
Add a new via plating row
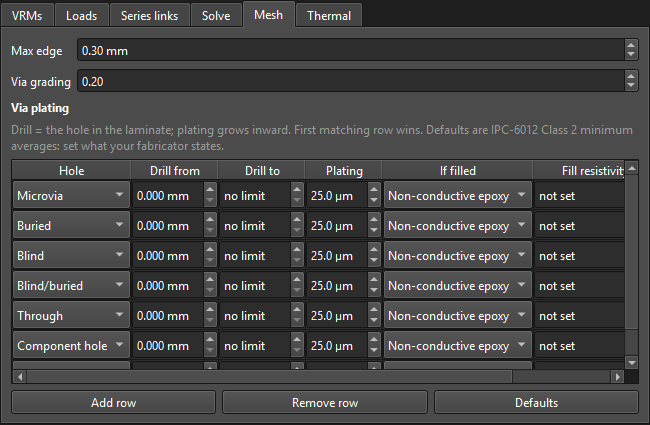coord(113,402)
